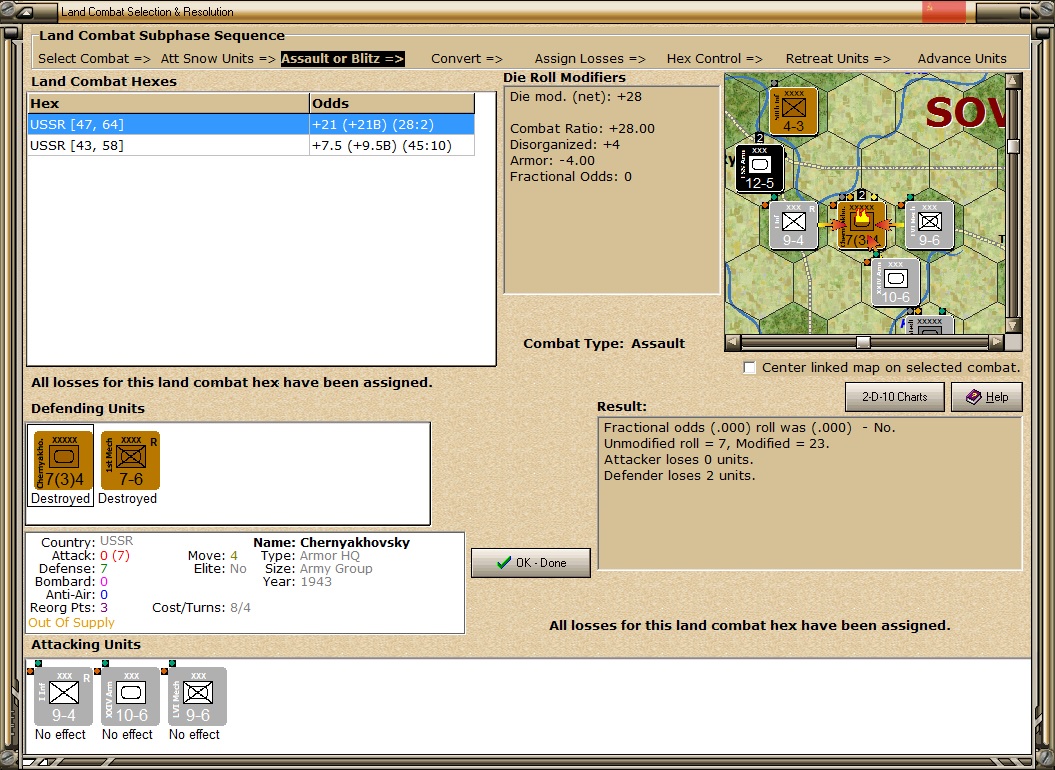Click the Odds column header
This screenshot has width=1055, height=770.
tap(392, 103)
